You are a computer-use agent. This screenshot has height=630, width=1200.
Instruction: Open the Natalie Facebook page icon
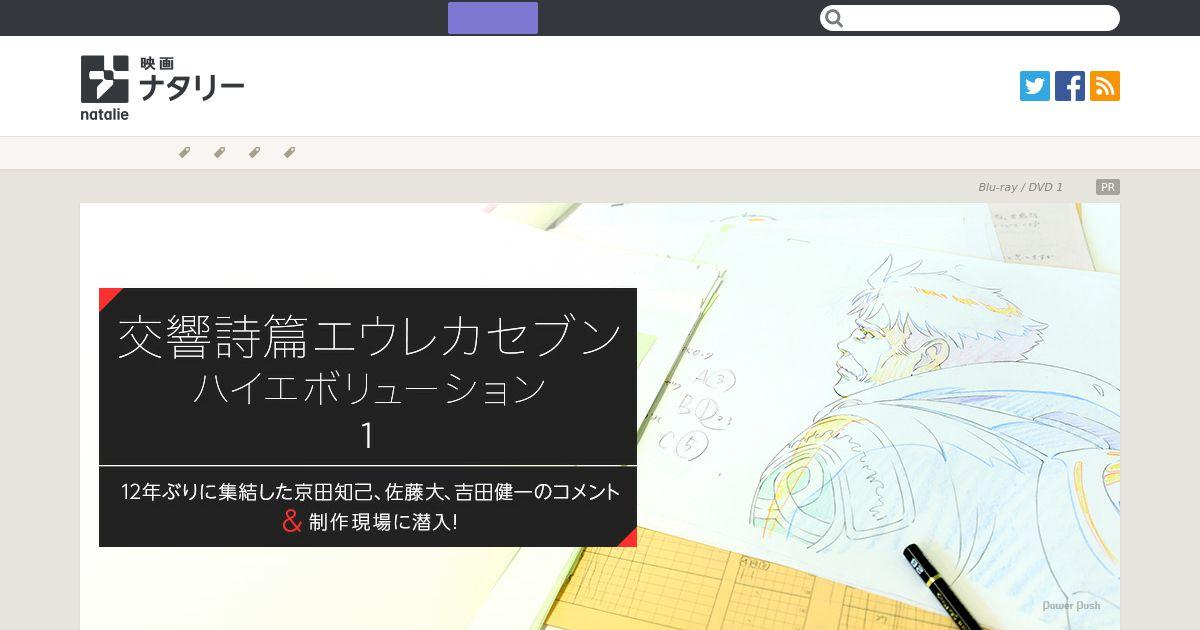(1070, 86)
